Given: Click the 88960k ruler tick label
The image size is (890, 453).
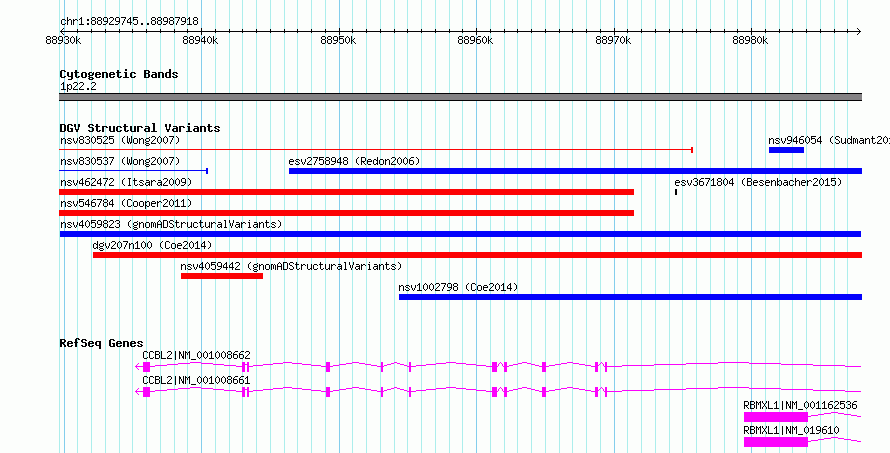Looking at the screenshot, I should click(x=476, y=41).
